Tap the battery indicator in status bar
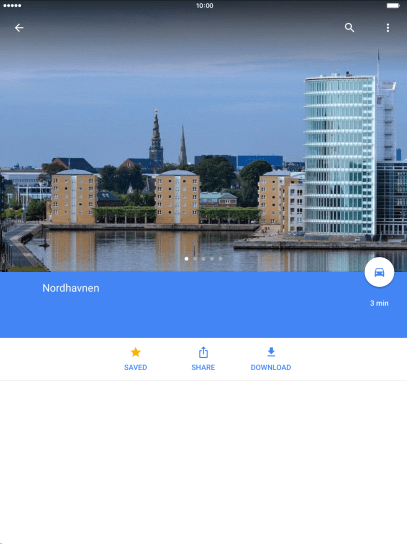 (393, 6)
